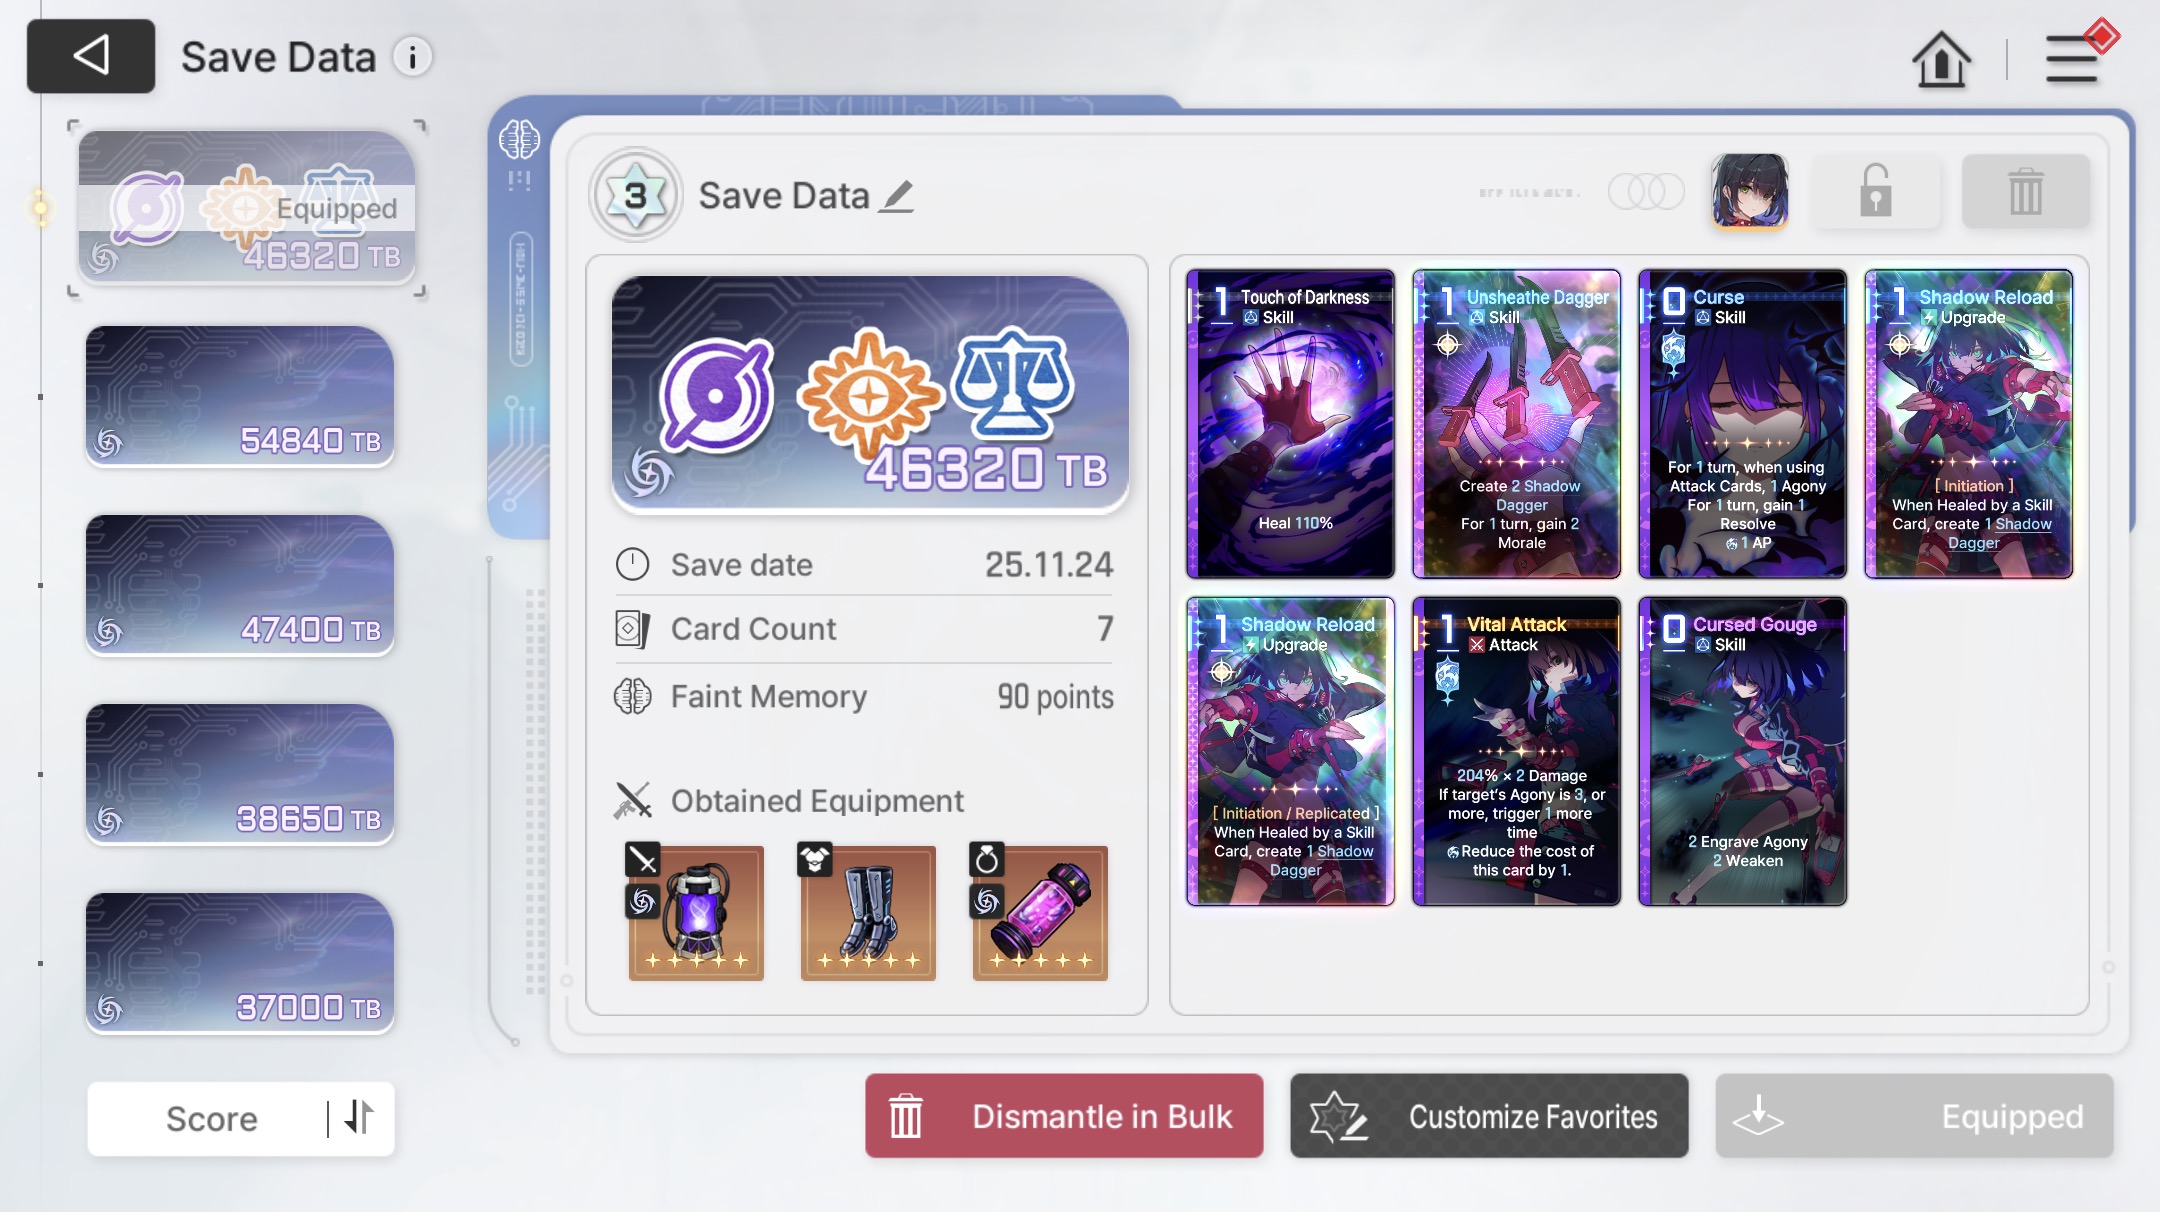Click the trash icon to delete save
2160x1212 pixels.
coord(2025,191)
